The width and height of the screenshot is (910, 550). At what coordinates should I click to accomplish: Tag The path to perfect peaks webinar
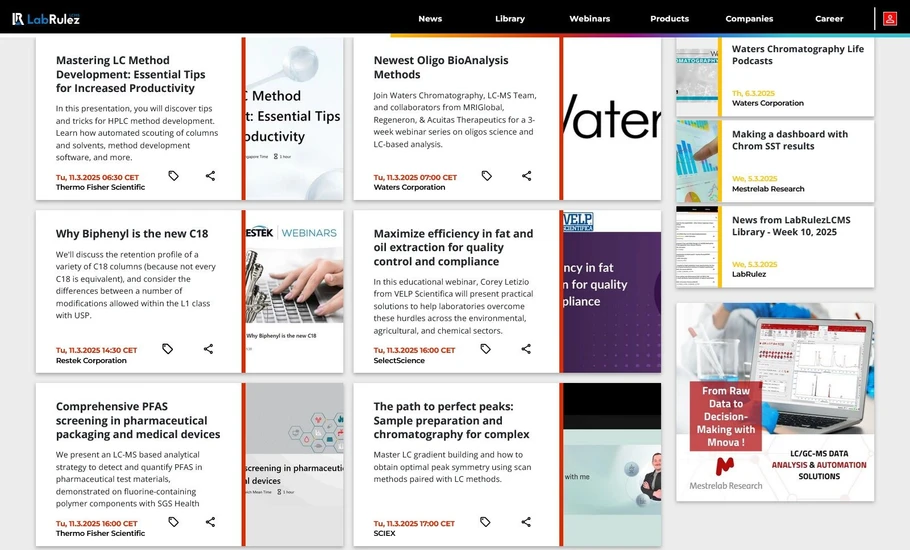tap(485, 522)
